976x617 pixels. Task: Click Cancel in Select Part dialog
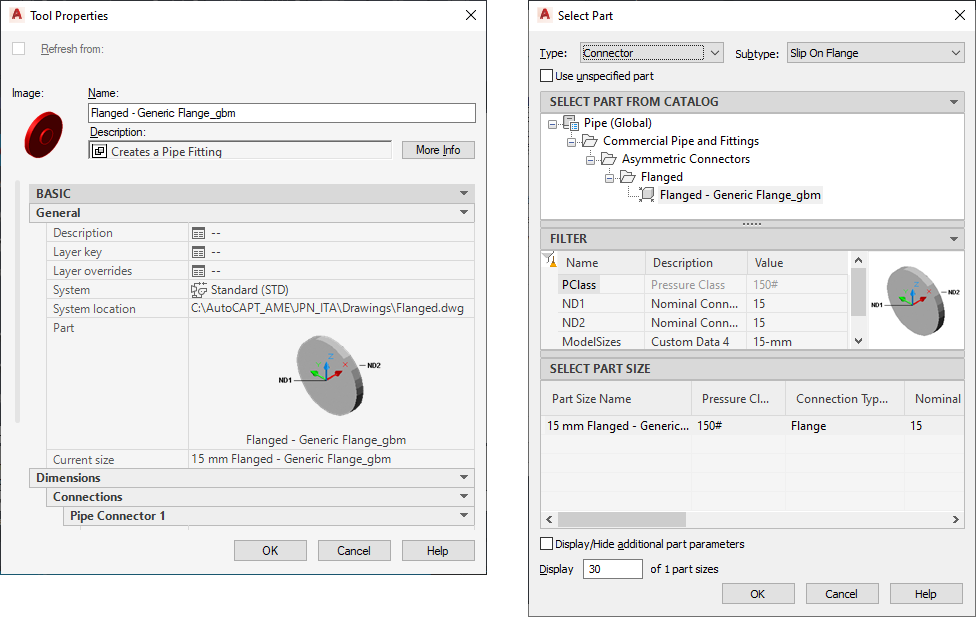pyautogui.click(x=842, y=593)
